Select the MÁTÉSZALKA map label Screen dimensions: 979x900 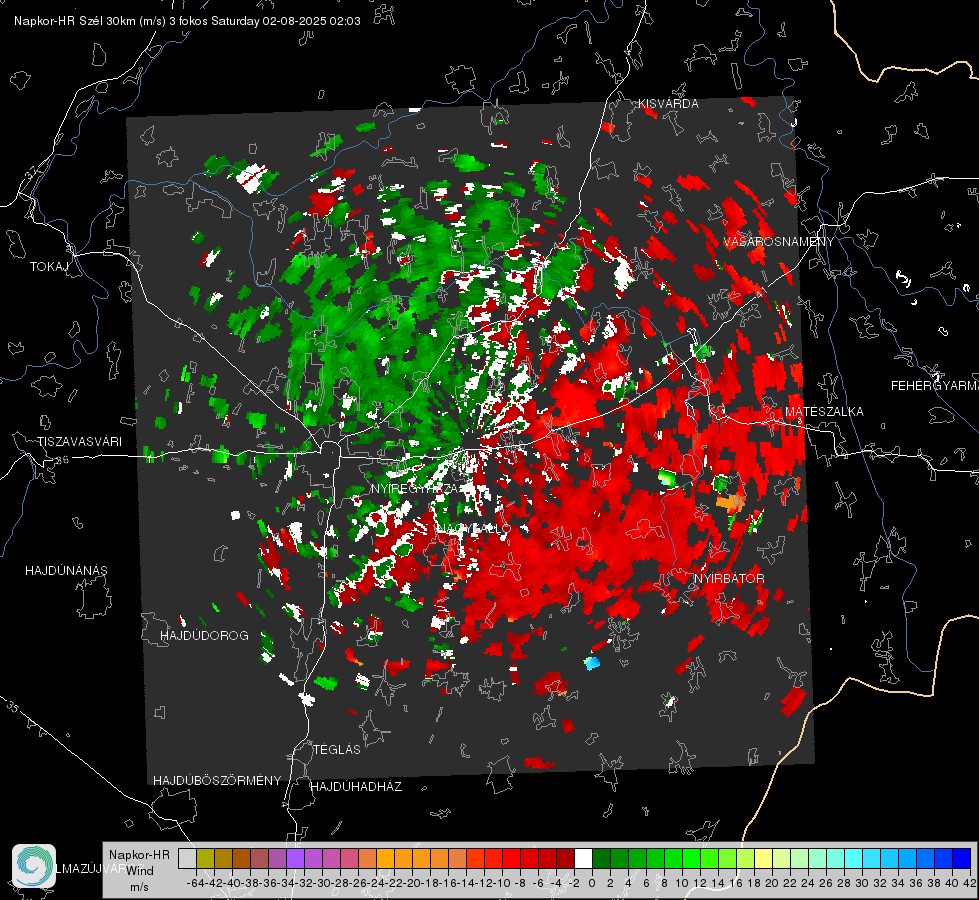coord(824,412)
